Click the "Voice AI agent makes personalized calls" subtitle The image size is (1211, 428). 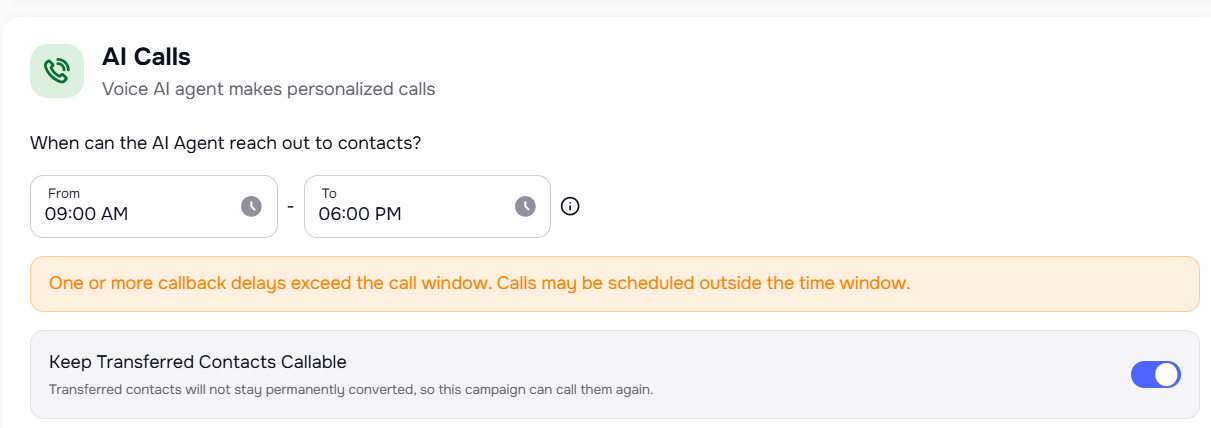268,89
